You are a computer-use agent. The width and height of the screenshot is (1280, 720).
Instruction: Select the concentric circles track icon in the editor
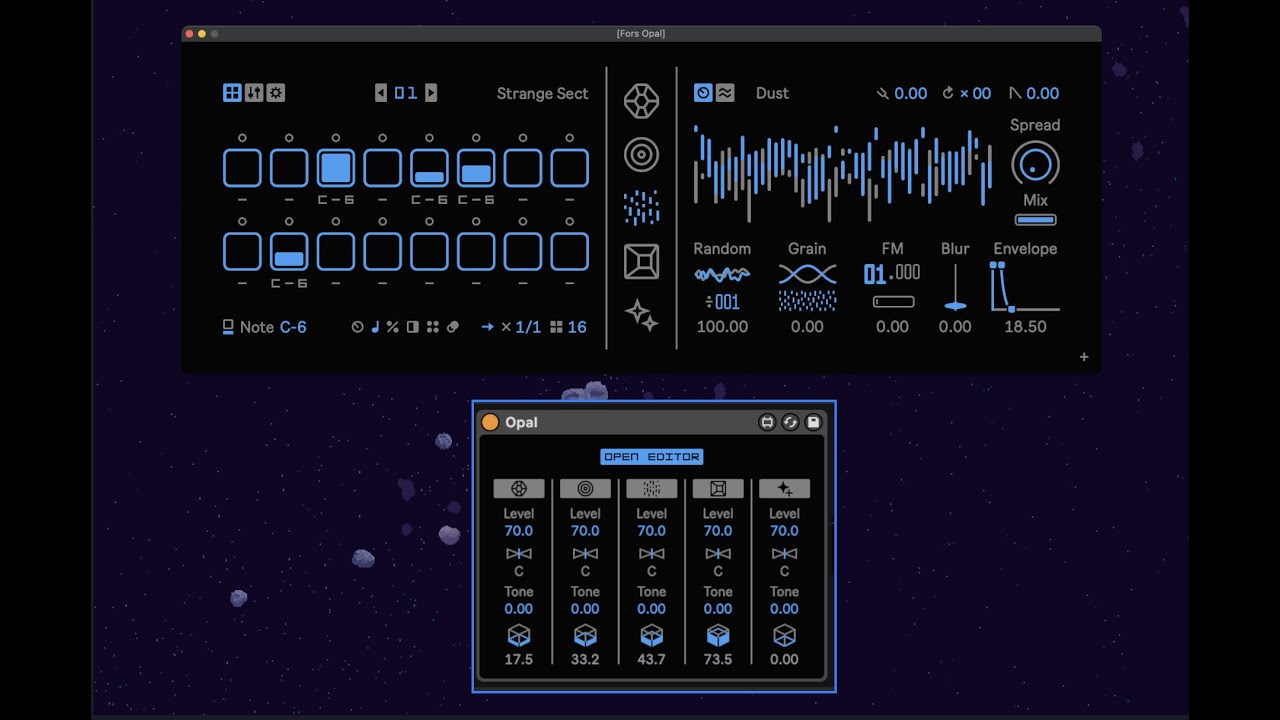pos(641,155)
